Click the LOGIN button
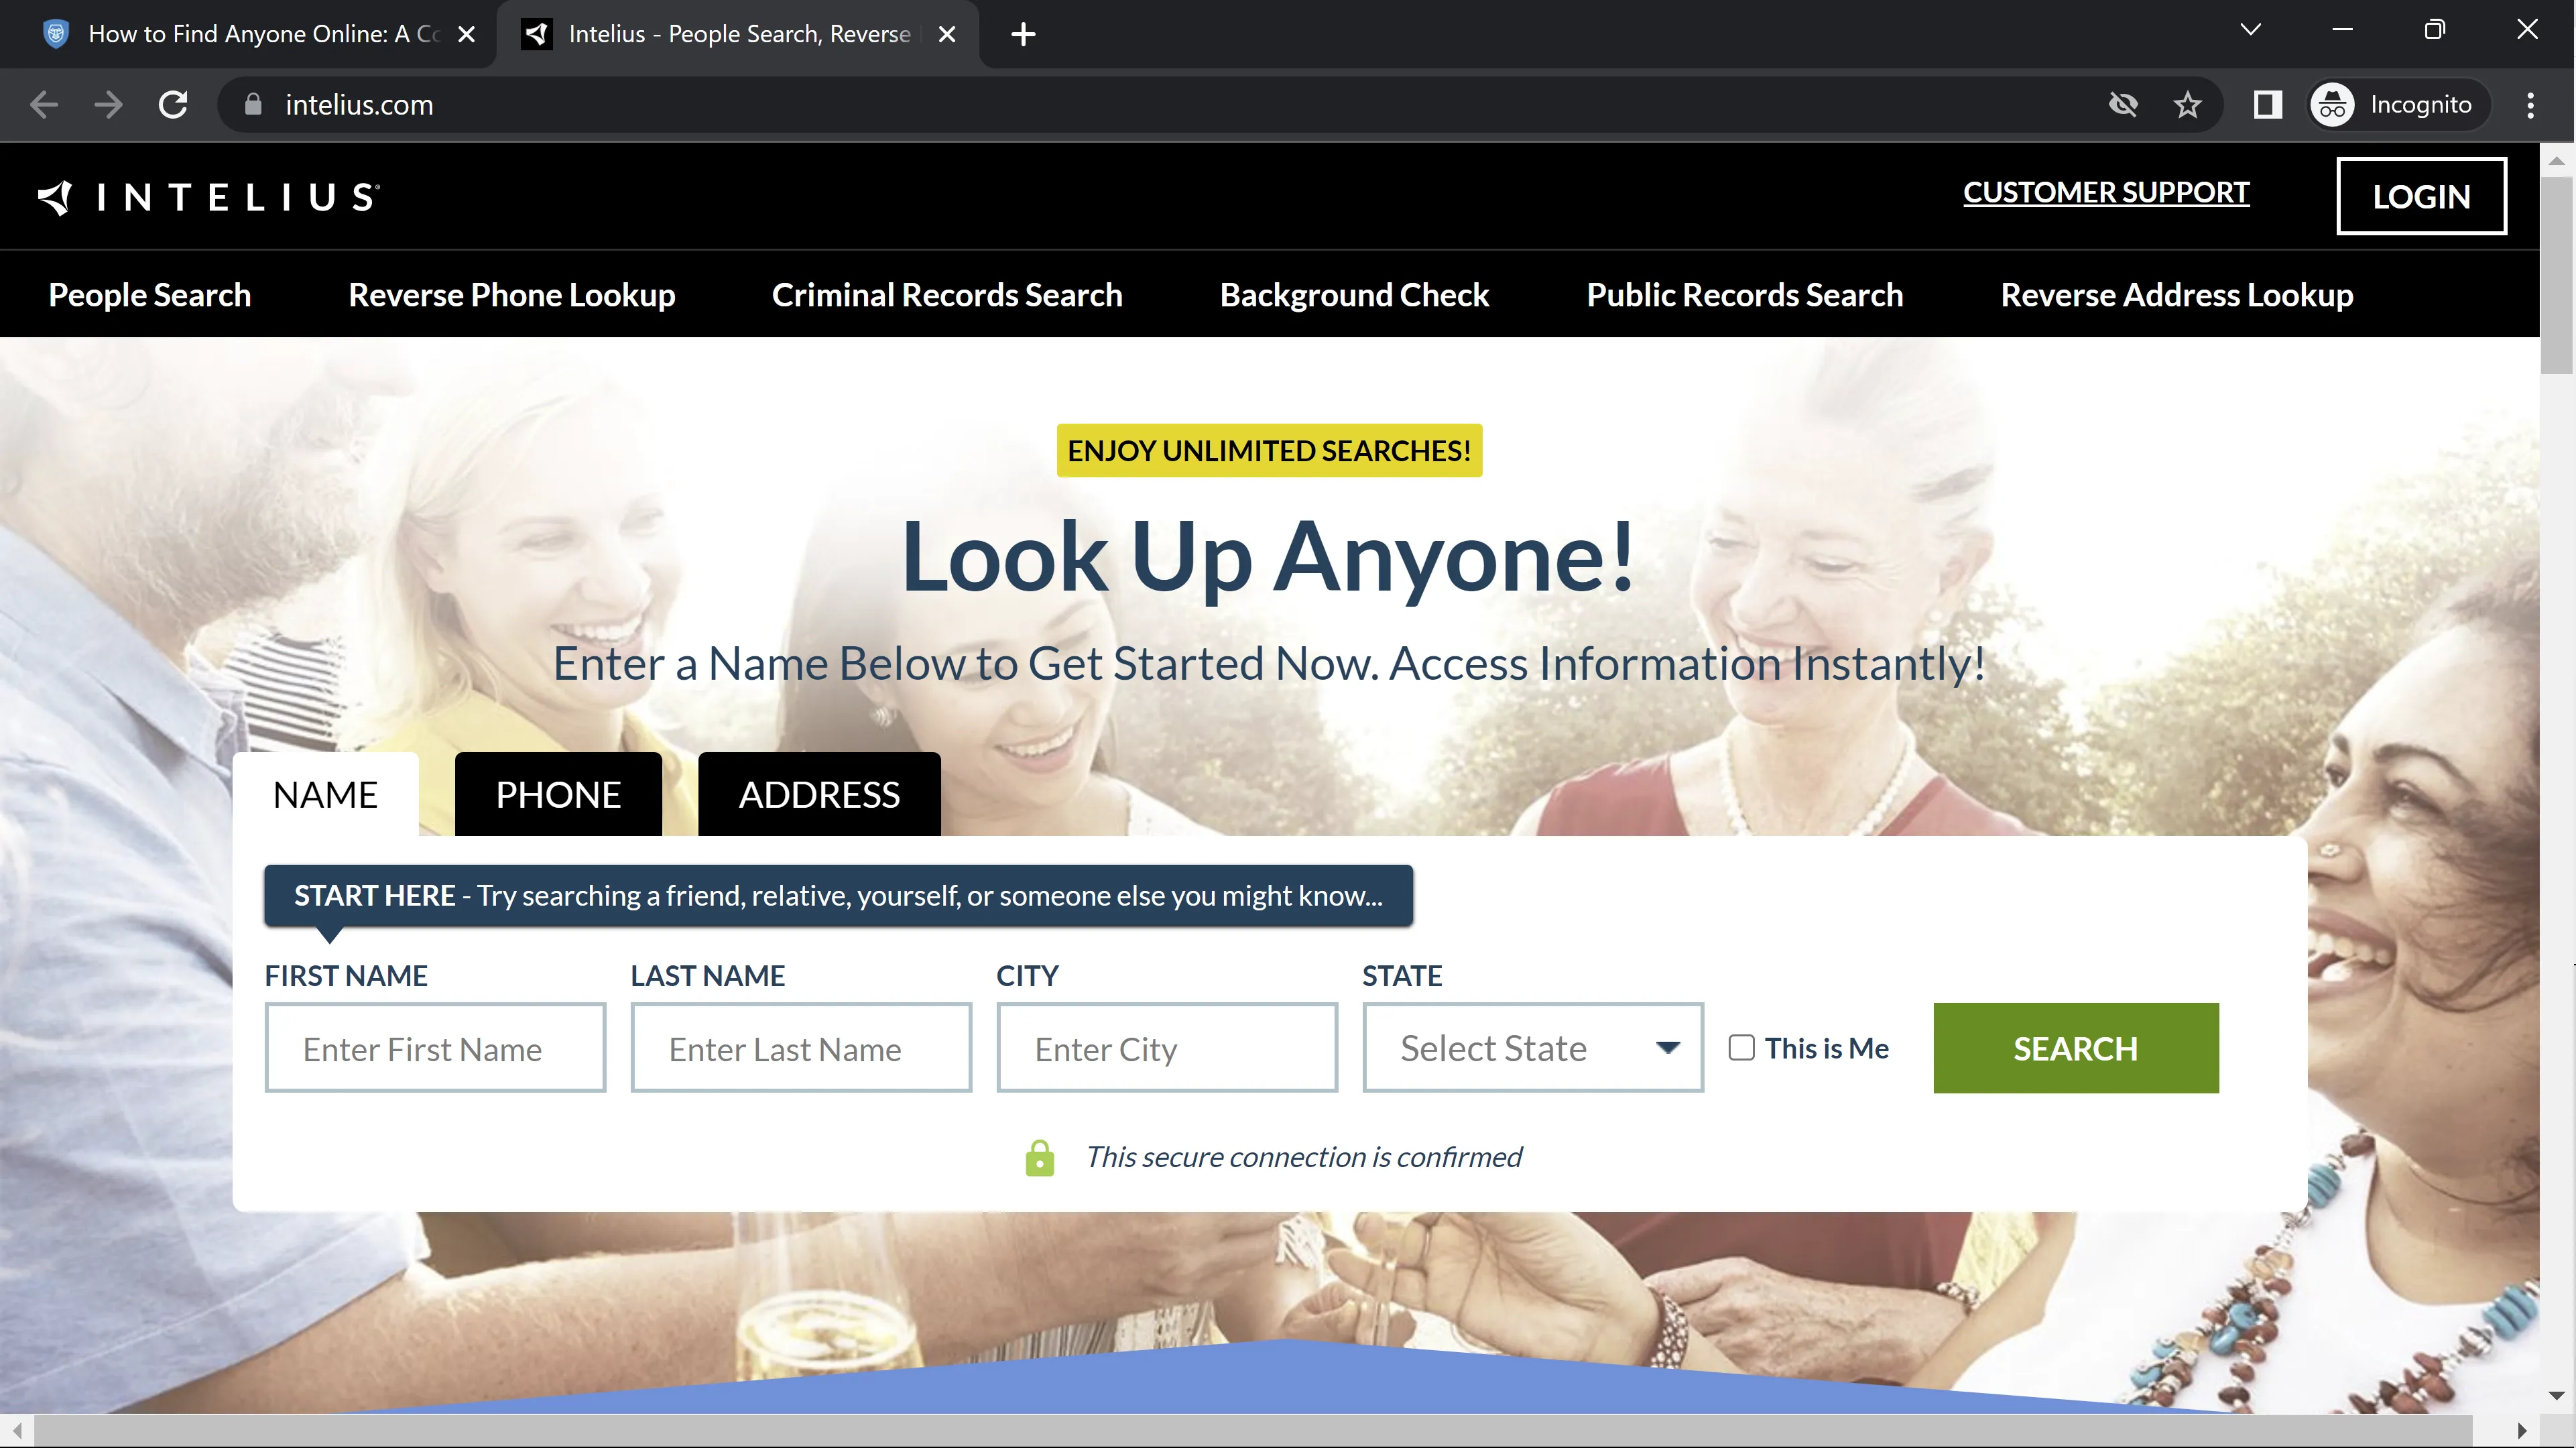 pos(2421,196)
